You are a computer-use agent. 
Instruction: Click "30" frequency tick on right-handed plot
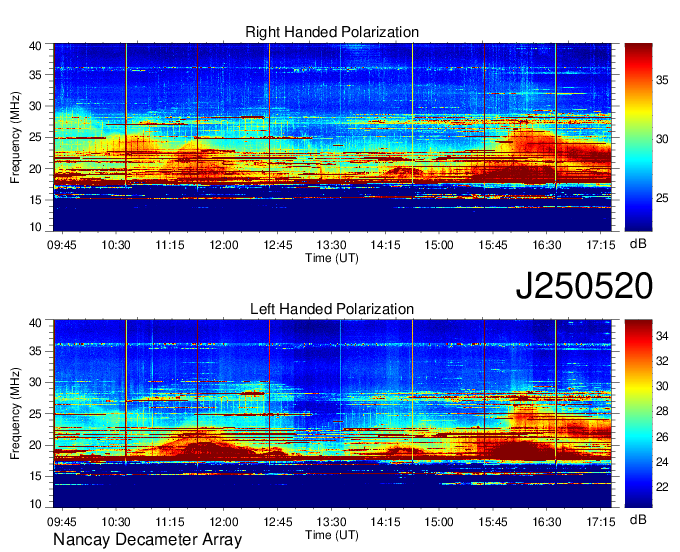point(35,106)
